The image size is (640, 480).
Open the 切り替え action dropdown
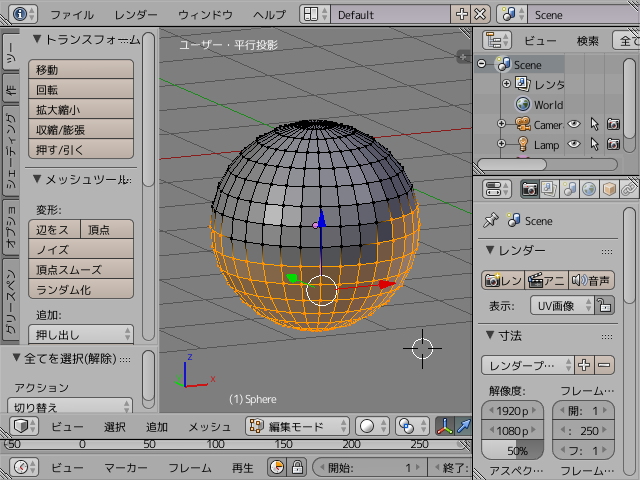pos(70,406)
